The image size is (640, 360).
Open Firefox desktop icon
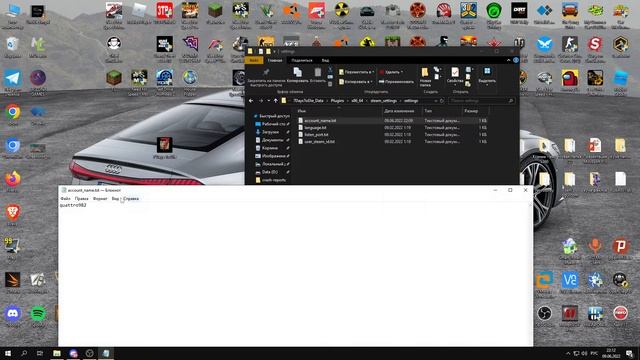pyautogui.click(x=13, y=182)
